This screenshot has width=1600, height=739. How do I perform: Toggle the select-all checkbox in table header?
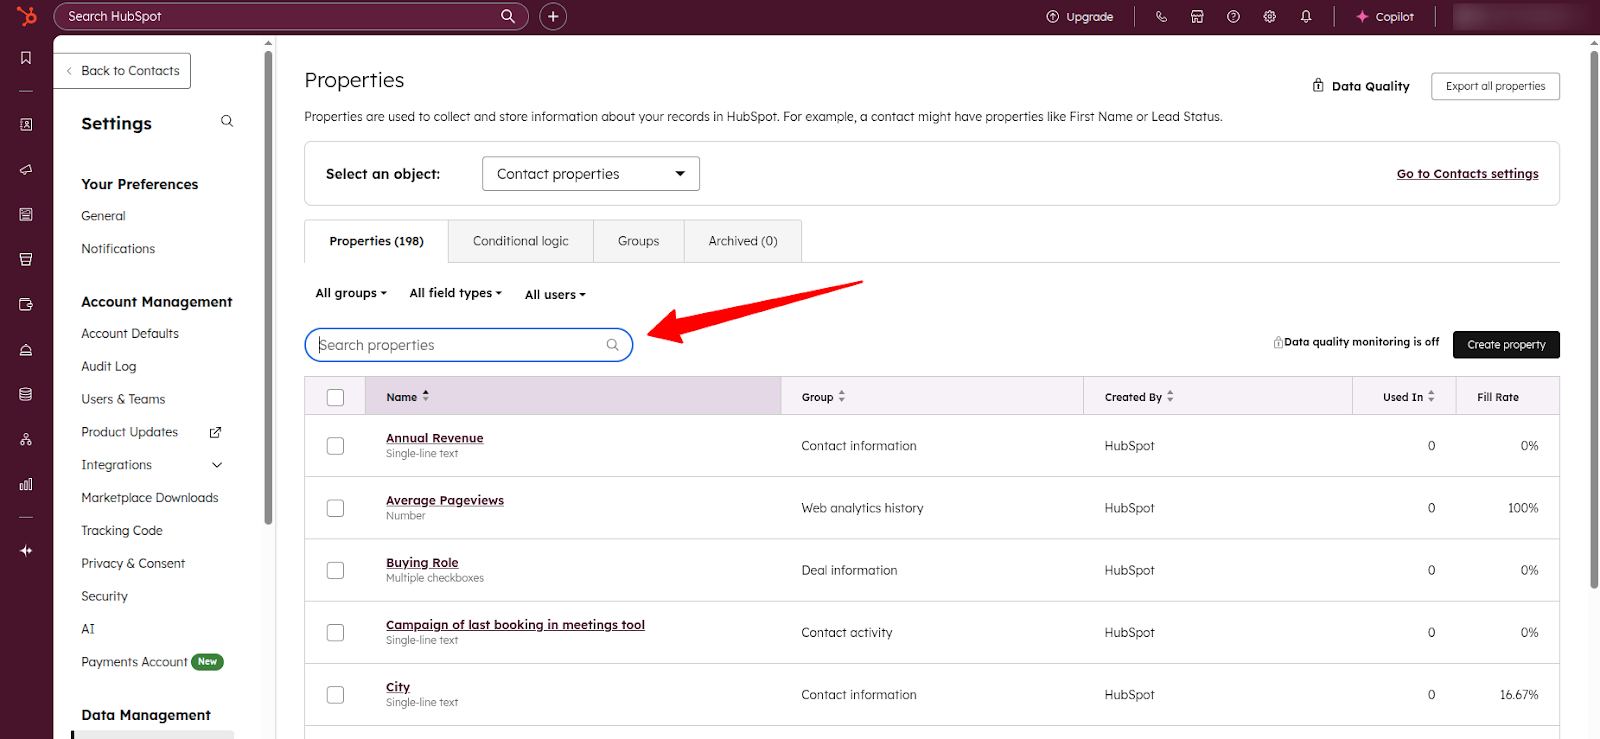[335, 397]
